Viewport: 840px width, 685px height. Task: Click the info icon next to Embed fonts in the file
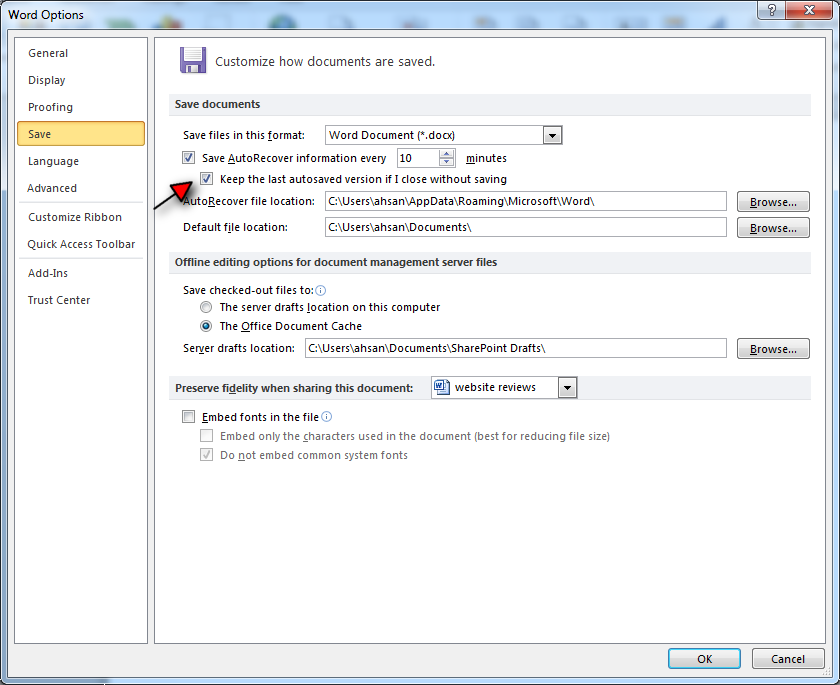click(x=326, y=417)
